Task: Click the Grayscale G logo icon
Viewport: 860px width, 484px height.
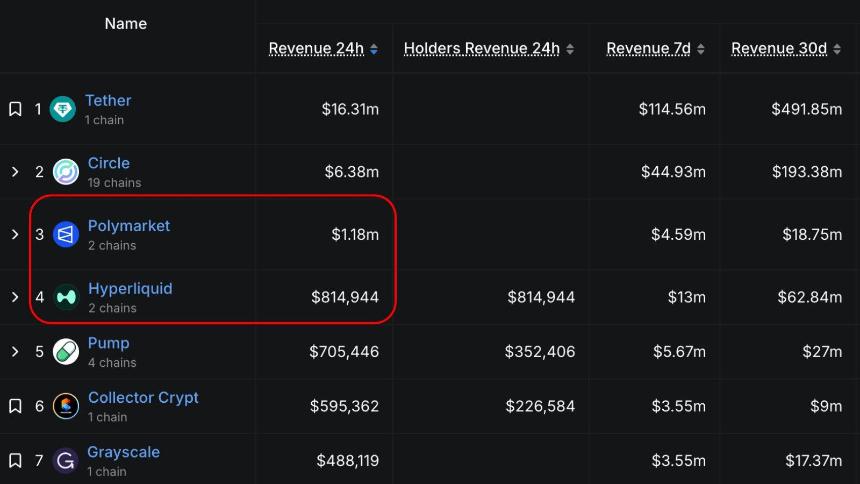Action: coord(66,460)
